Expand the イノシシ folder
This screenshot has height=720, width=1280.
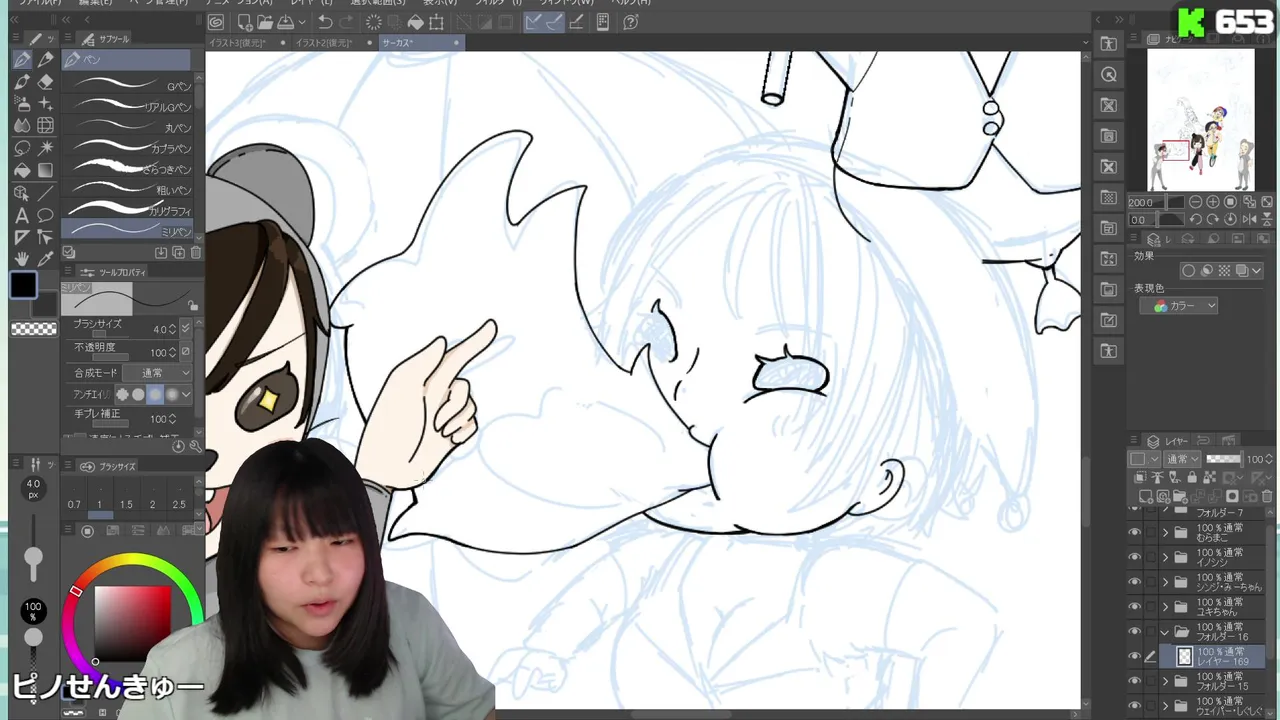pos(1165,557)
